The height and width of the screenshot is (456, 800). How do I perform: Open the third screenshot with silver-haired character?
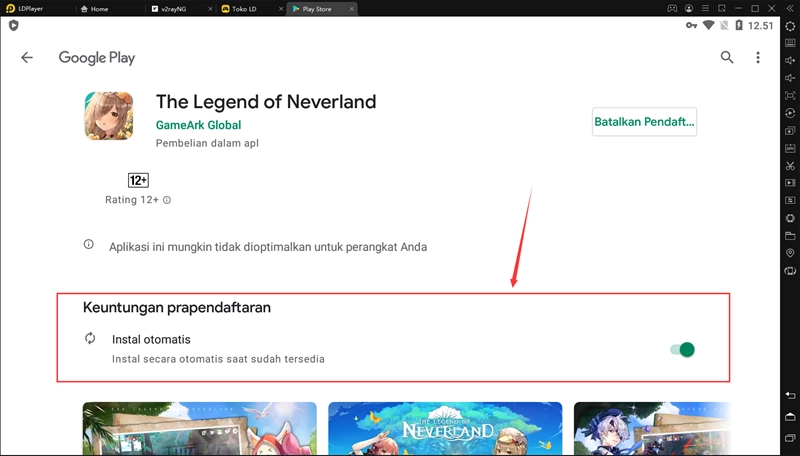click(652, 428)
